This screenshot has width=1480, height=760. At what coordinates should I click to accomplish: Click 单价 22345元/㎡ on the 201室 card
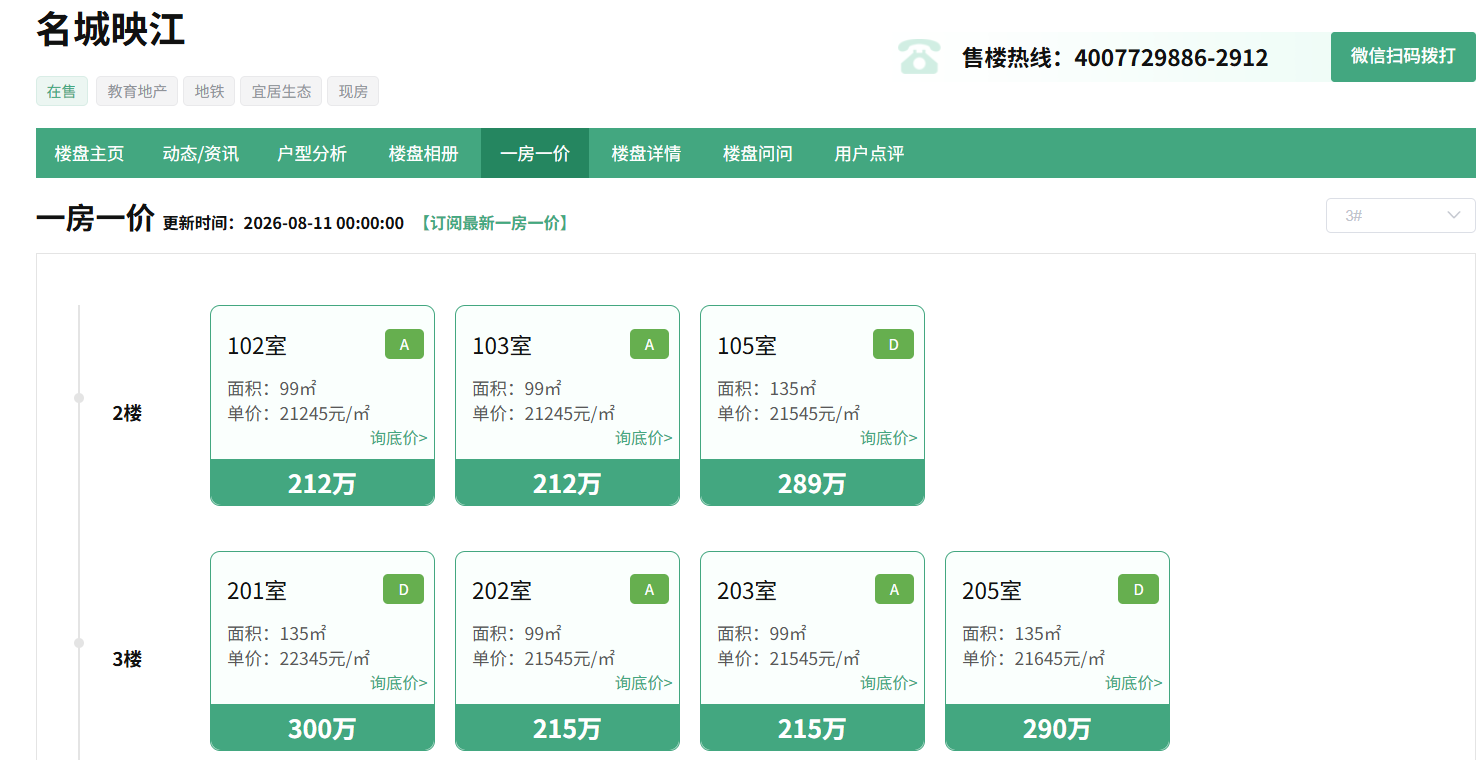pos(299,659)
